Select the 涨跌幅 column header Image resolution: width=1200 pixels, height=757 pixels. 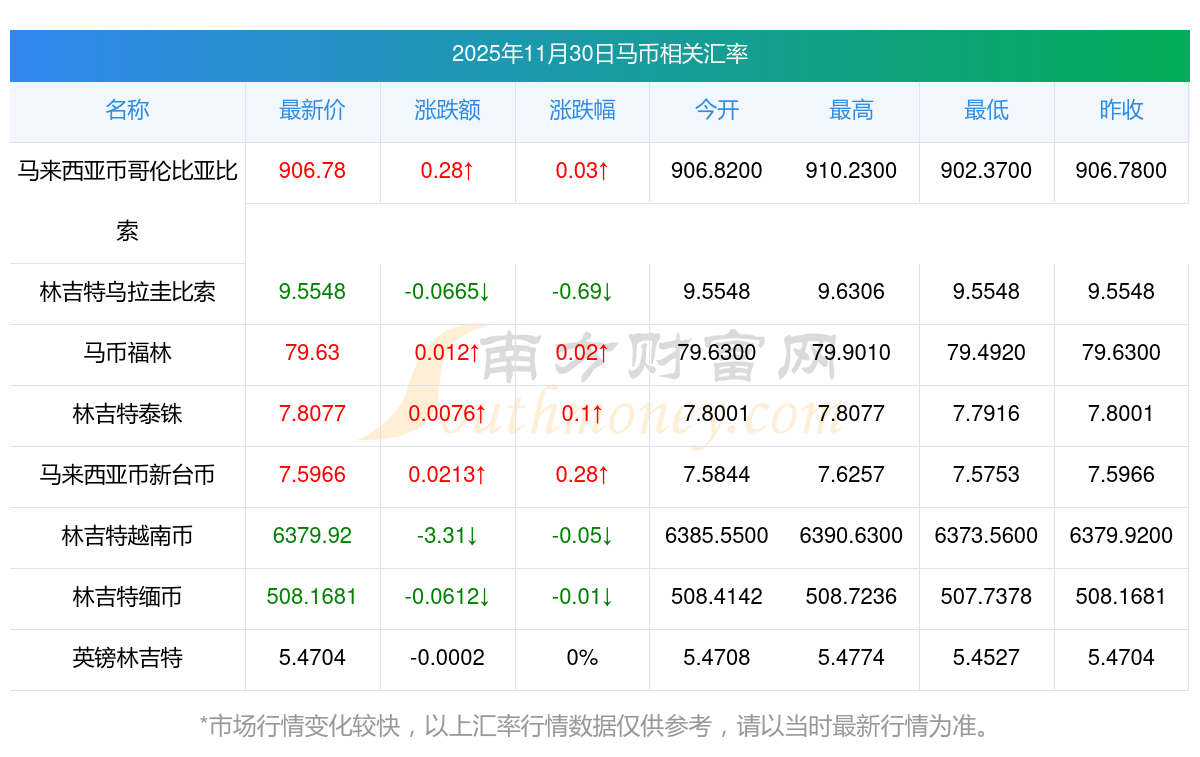[582, 111]
